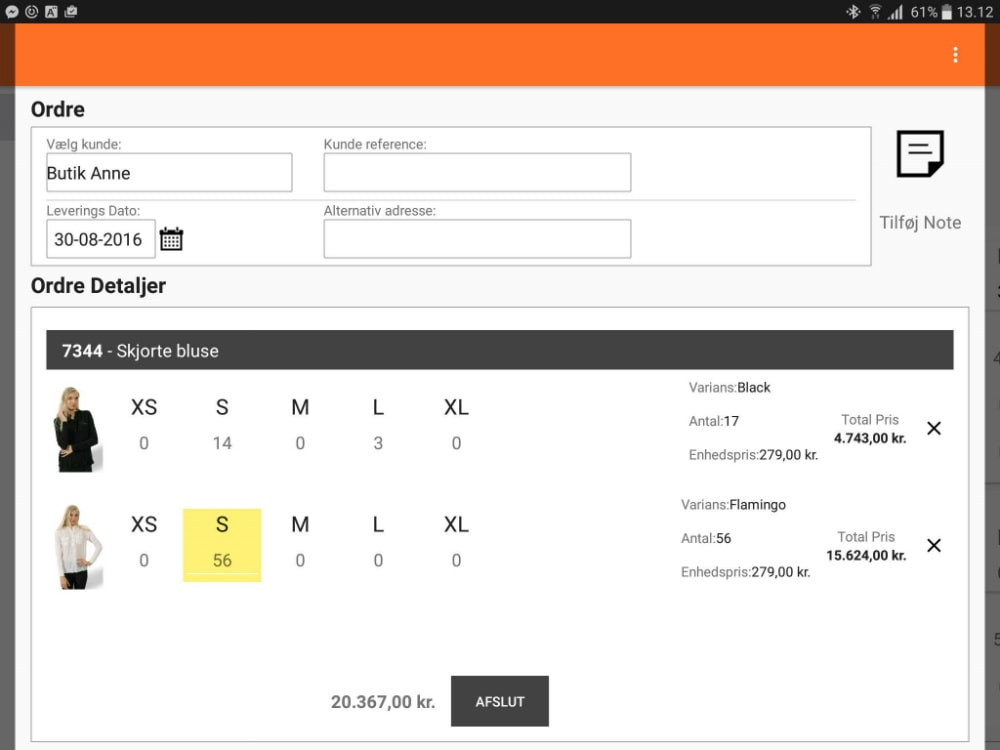Click the Kunde reference input field
Image resolution: width=1000 pixels, height=750 pixels.
pyautogui.click(x=477, y=172)
